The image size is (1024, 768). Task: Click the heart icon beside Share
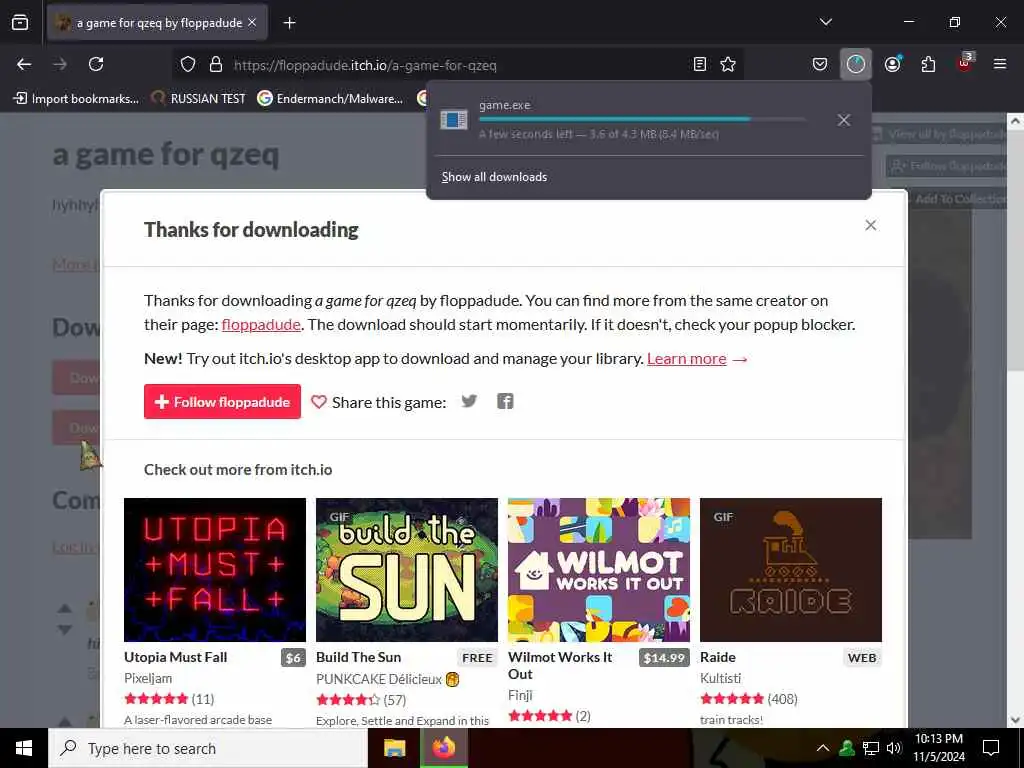(x=319, y=402)
